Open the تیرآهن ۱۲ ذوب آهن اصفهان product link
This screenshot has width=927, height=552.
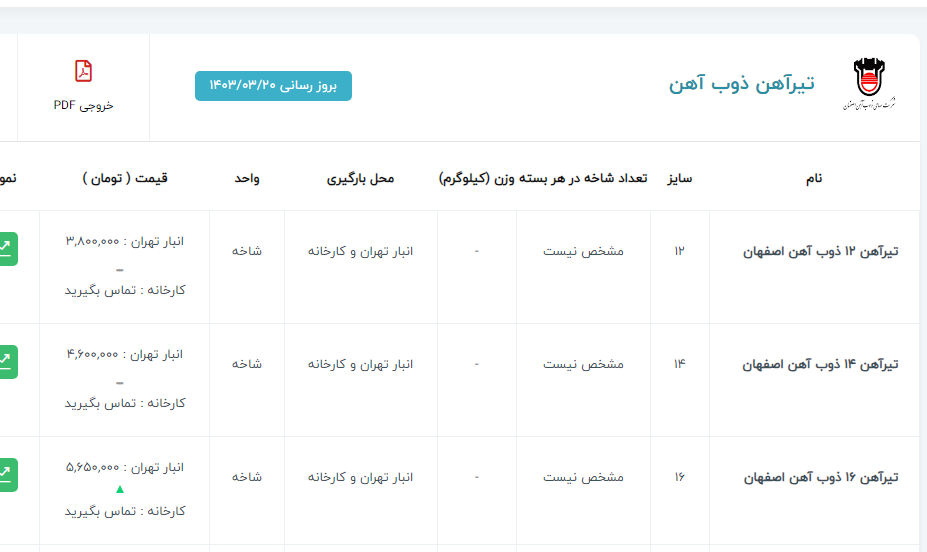coord(820,251)
